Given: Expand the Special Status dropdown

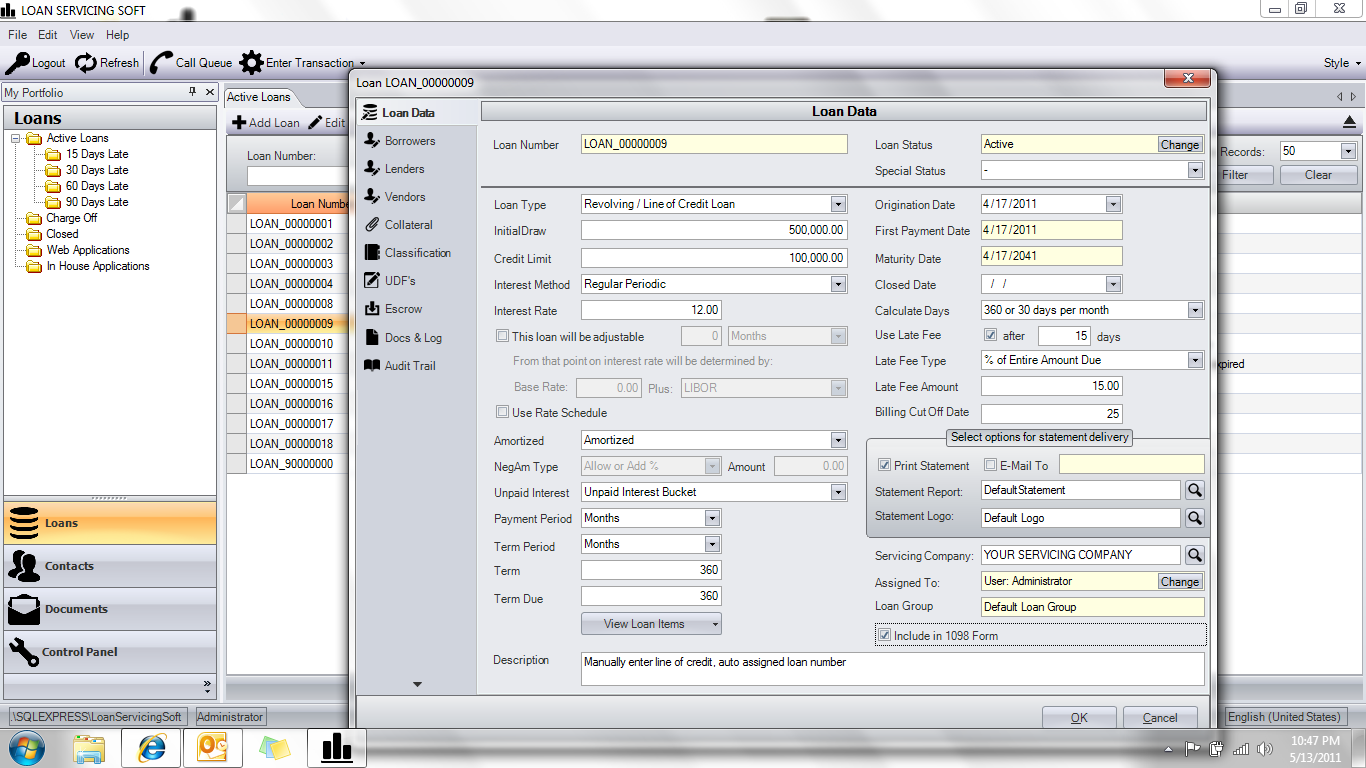Looking at the screenshot, I should pyautogui.click(x=1195, y=171).
